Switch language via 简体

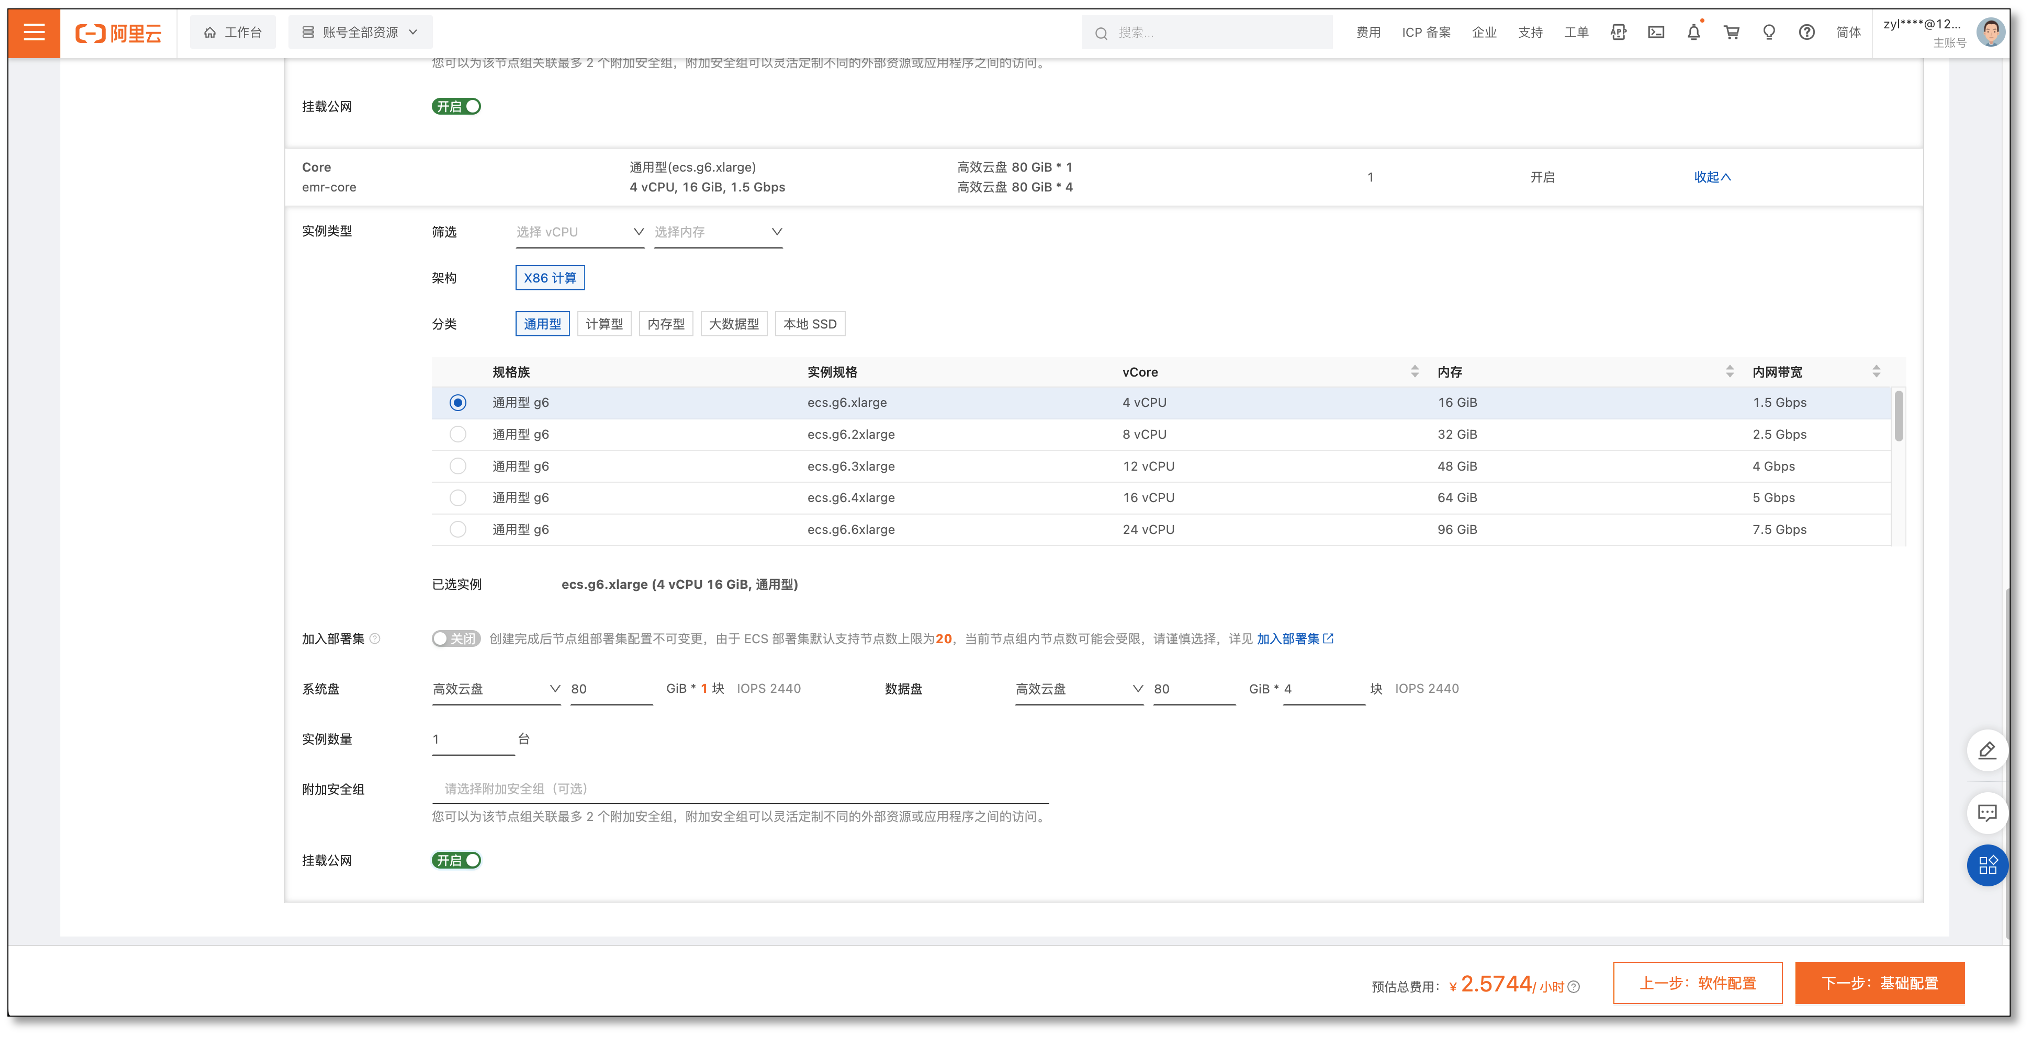point(1848,33)
